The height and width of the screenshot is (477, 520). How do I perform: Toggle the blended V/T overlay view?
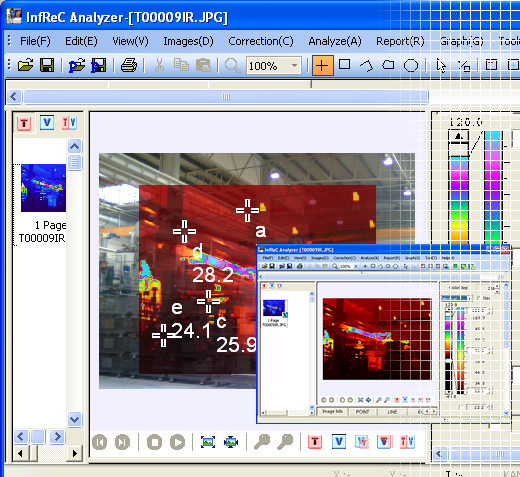(362, 442)
